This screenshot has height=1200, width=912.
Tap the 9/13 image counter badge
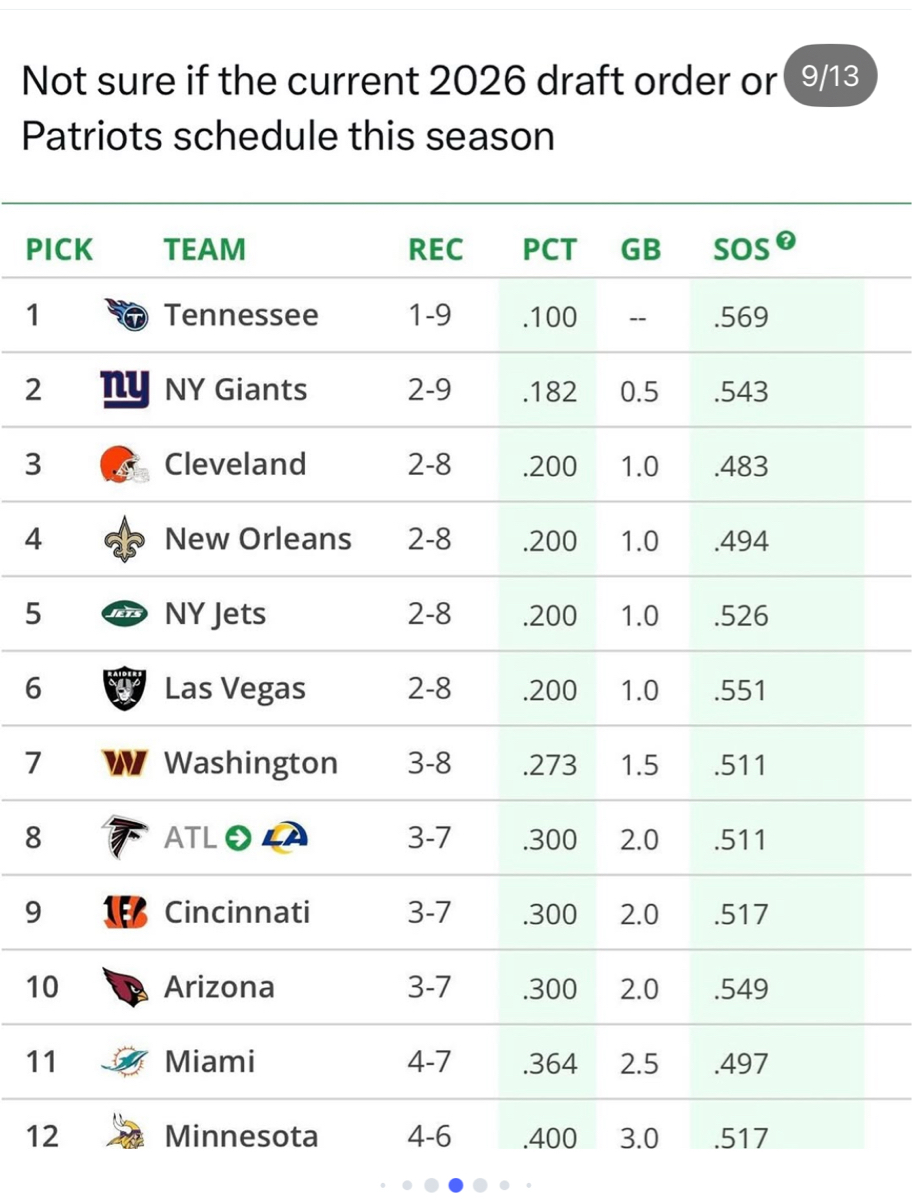pyautogui.click(x=831, y=77)
